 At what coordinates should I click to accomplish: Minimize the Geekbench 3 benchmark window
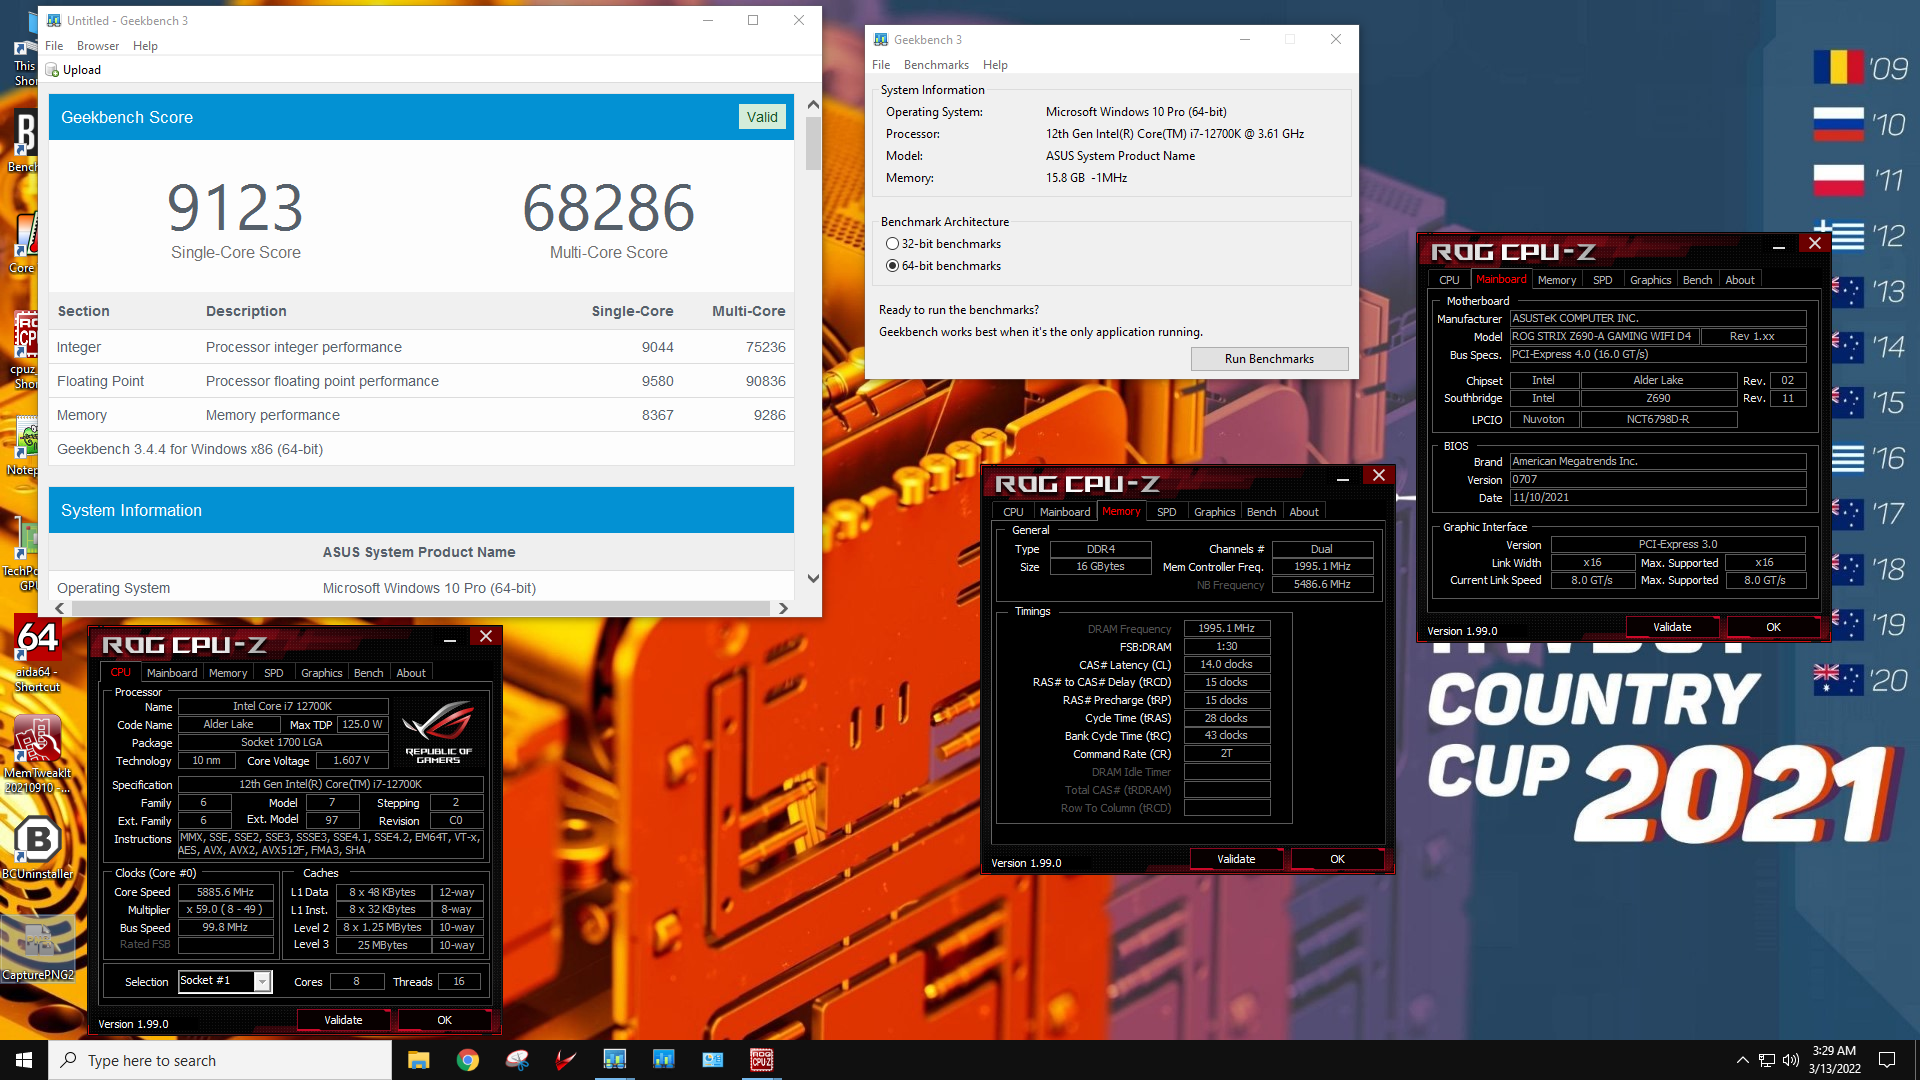1245,39
